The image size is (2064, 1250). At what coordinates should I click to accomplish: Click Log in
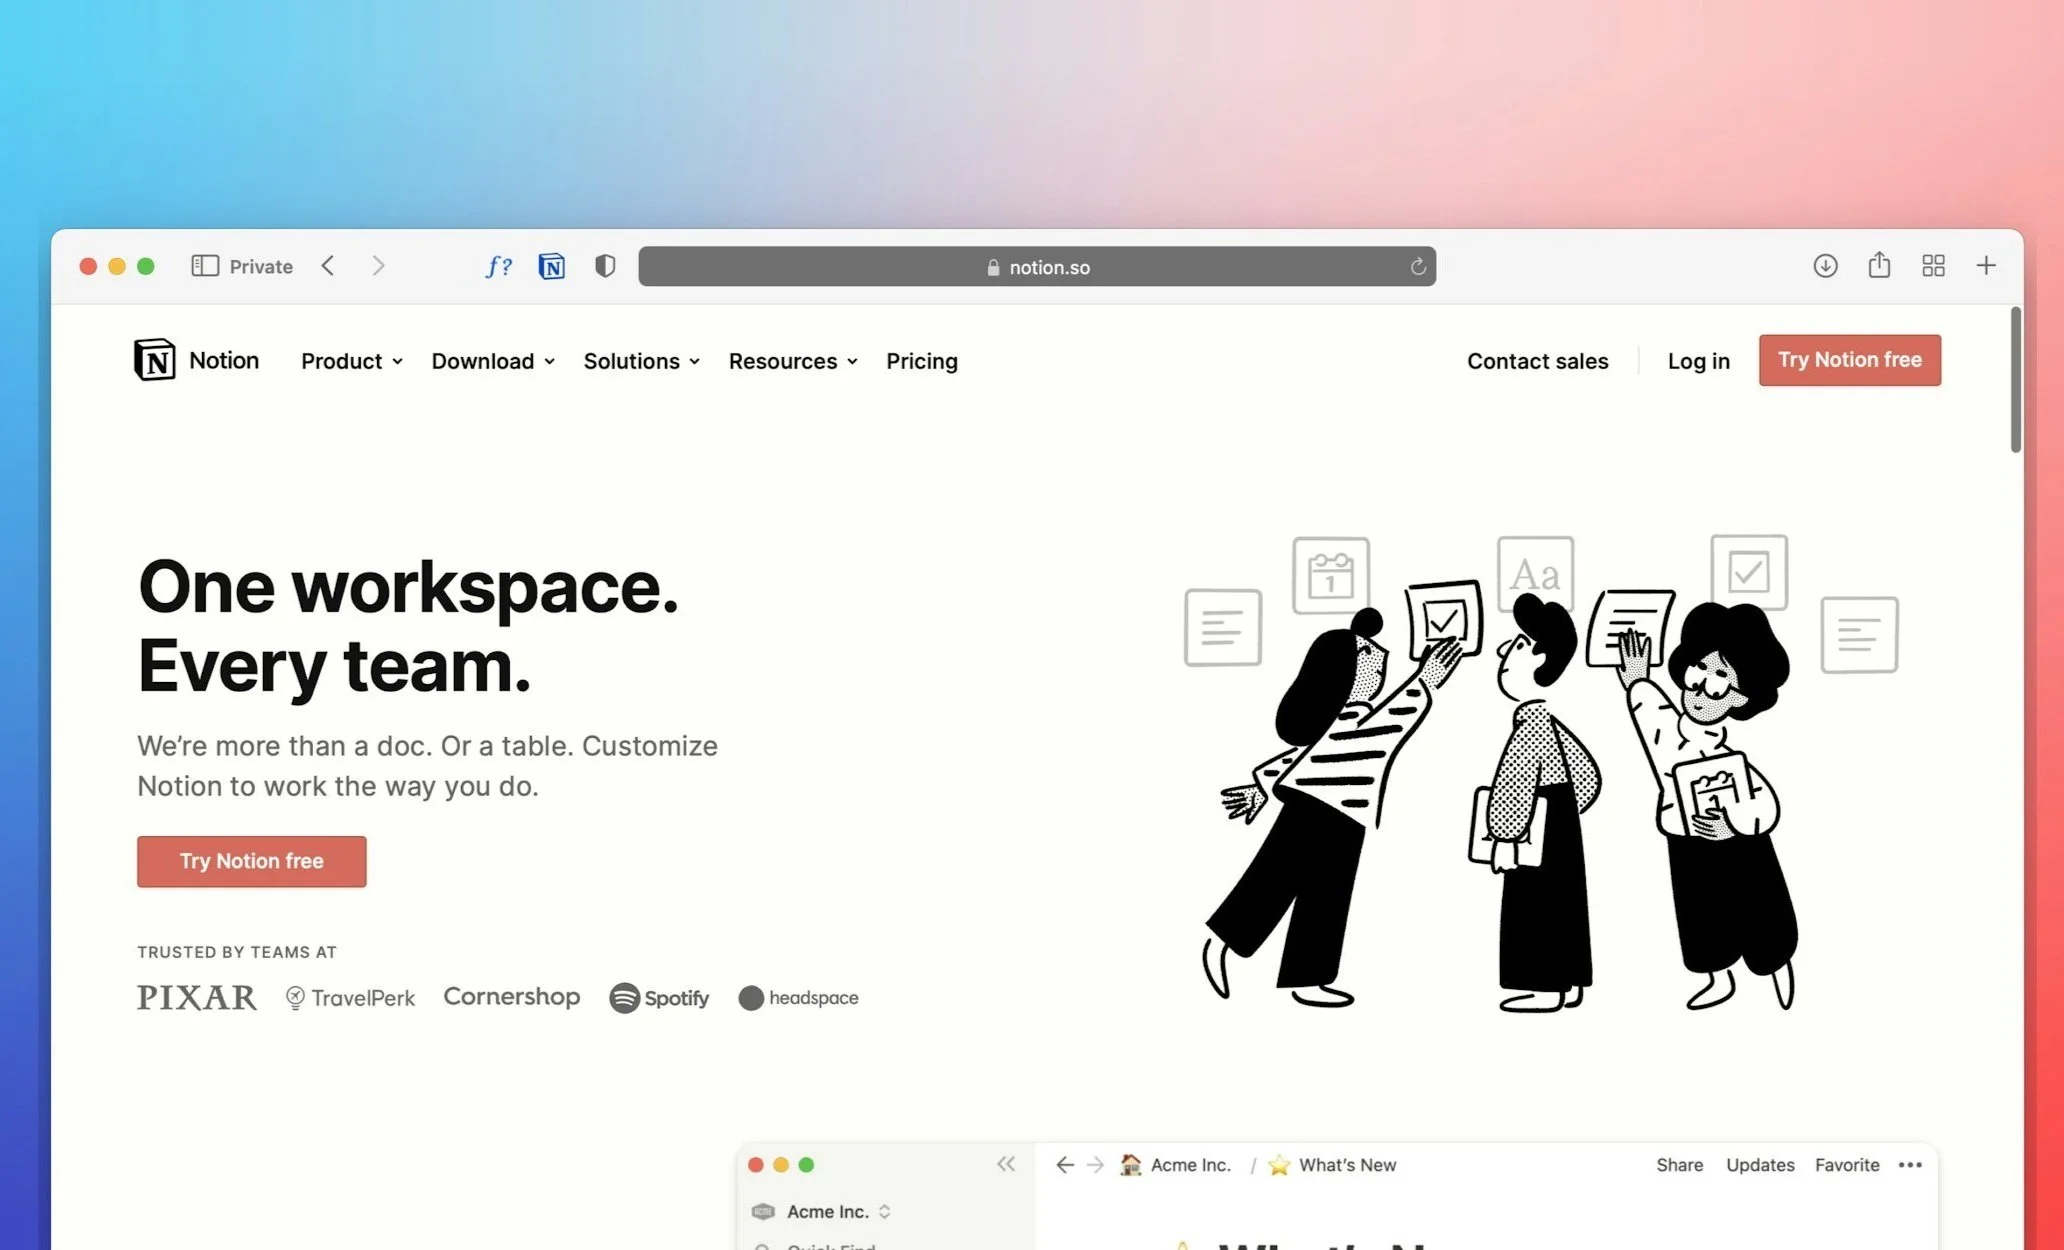(1698, 361)
